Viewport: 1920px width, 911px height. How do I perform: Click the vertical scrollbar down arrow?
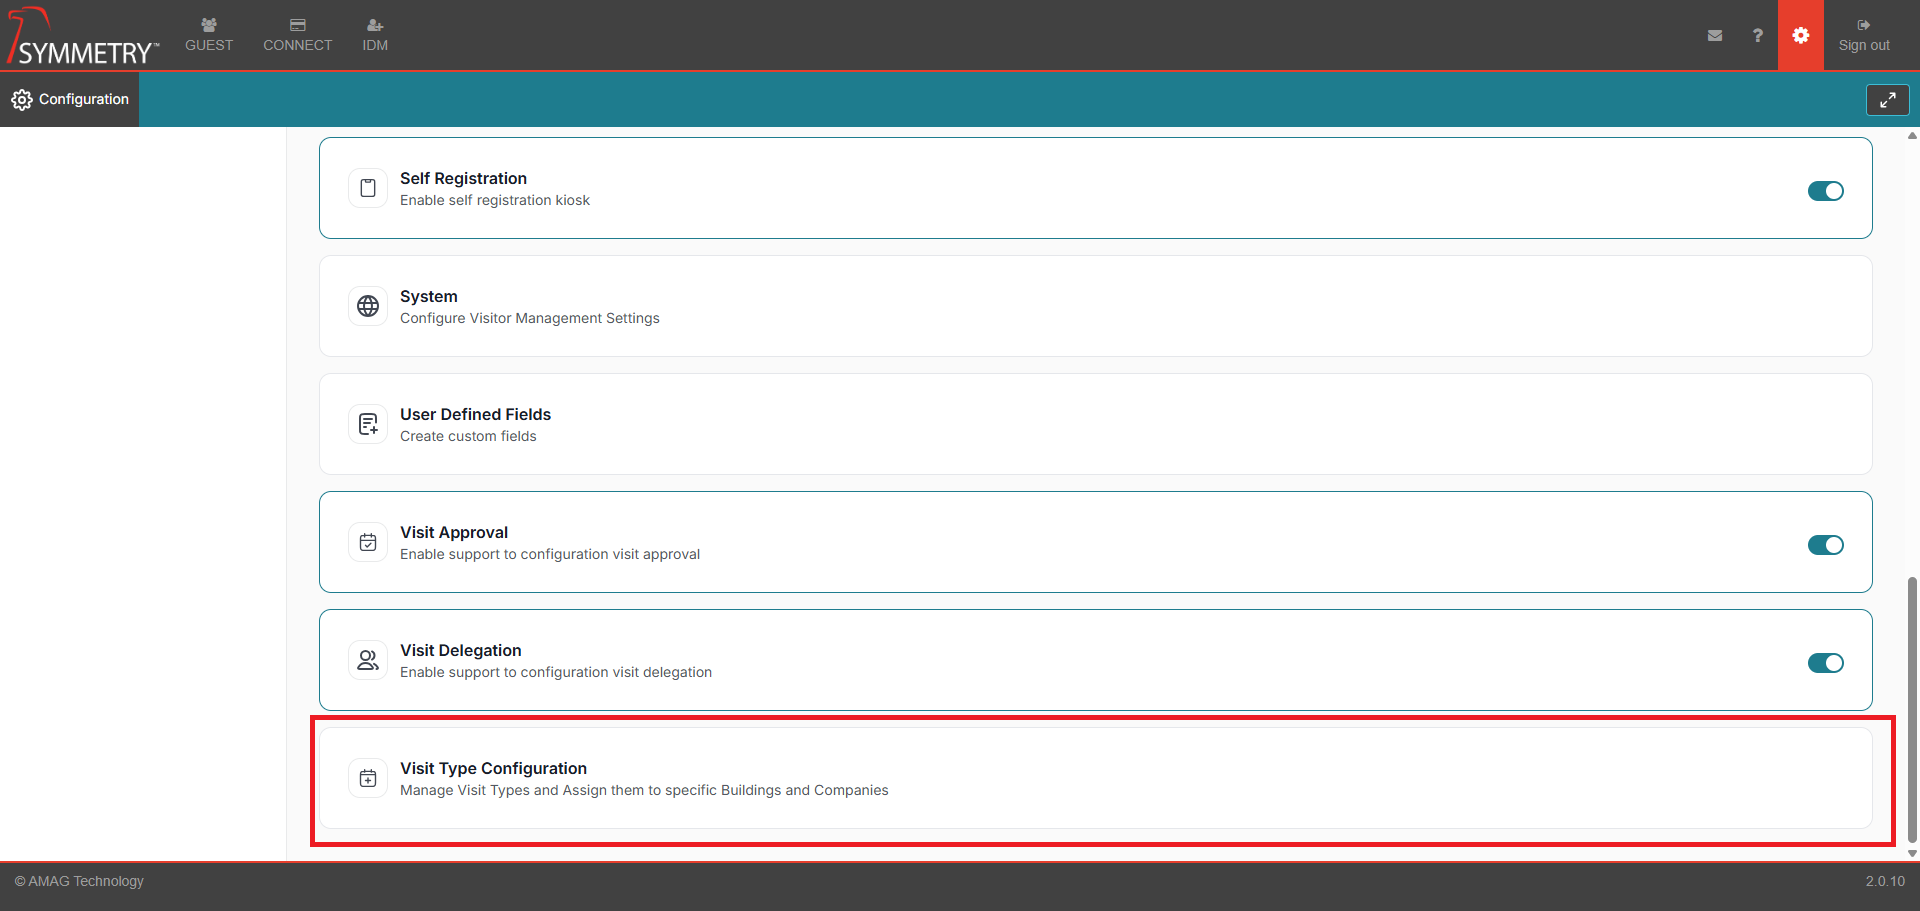click(x=1912, y=853)
